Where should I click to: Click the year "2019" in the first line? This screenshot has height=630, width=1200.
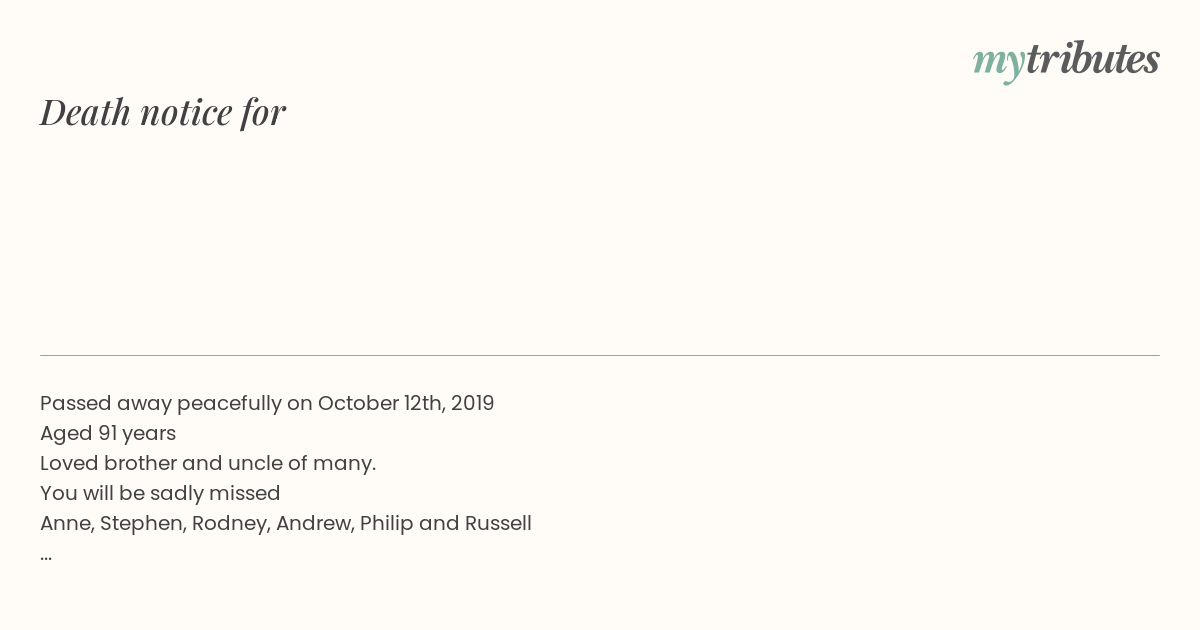(x=472, y=403)
